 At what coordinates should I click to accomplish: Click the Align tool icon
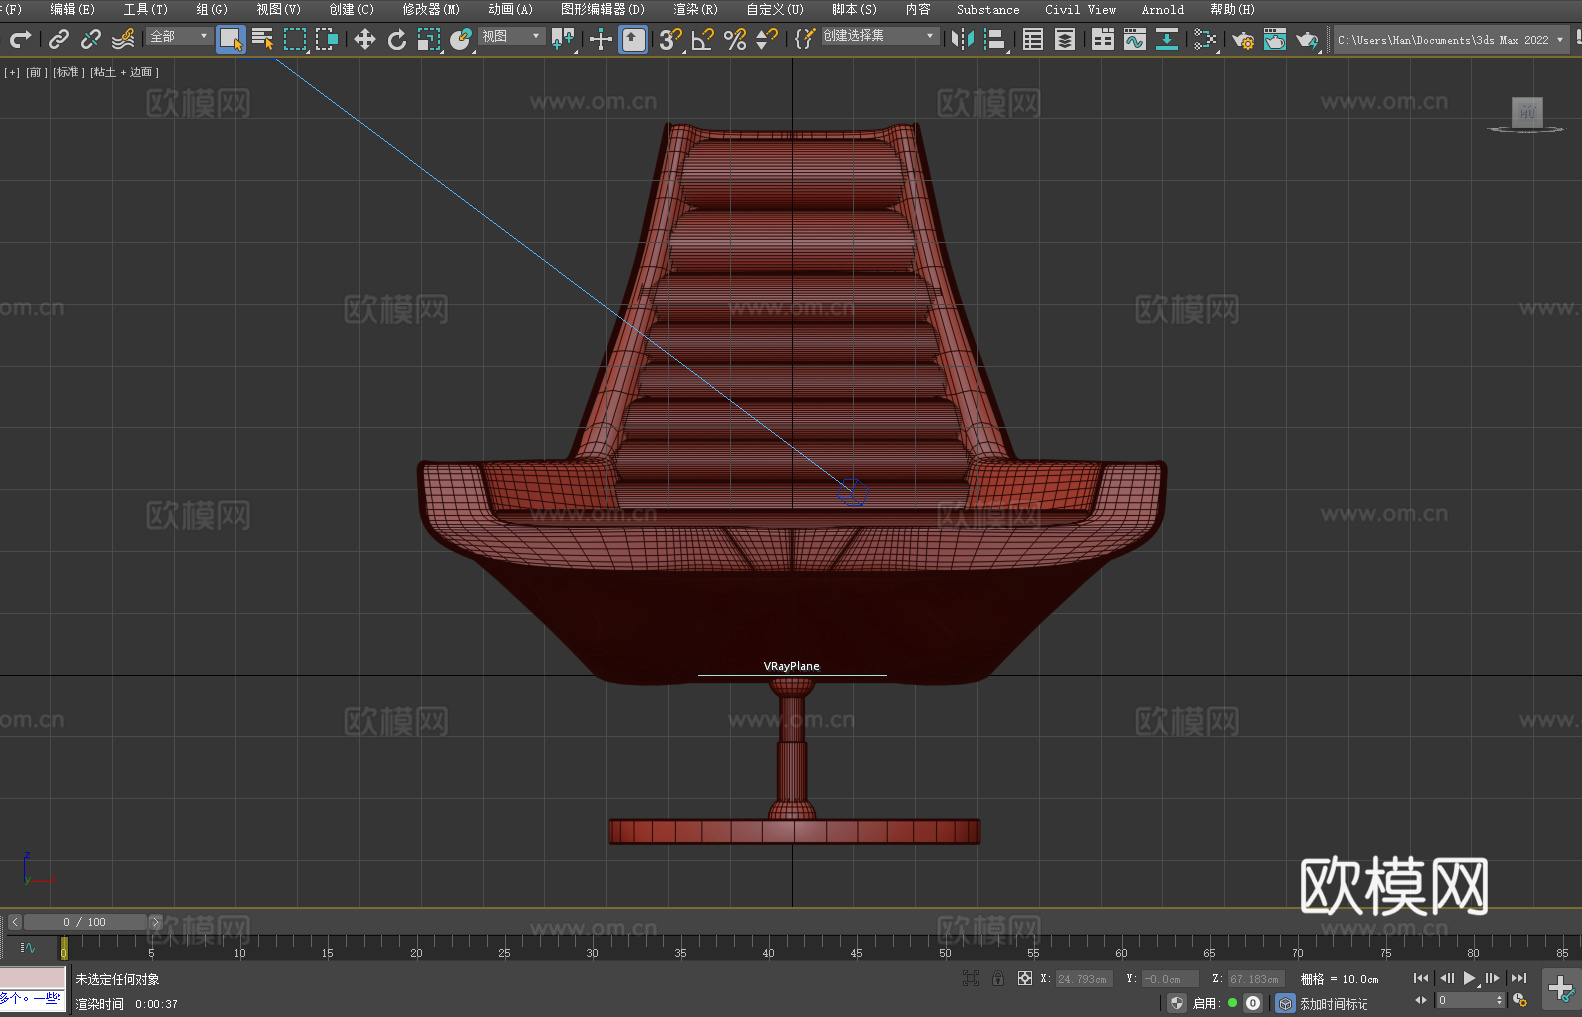pyautogui.click(x=995, y=39)
